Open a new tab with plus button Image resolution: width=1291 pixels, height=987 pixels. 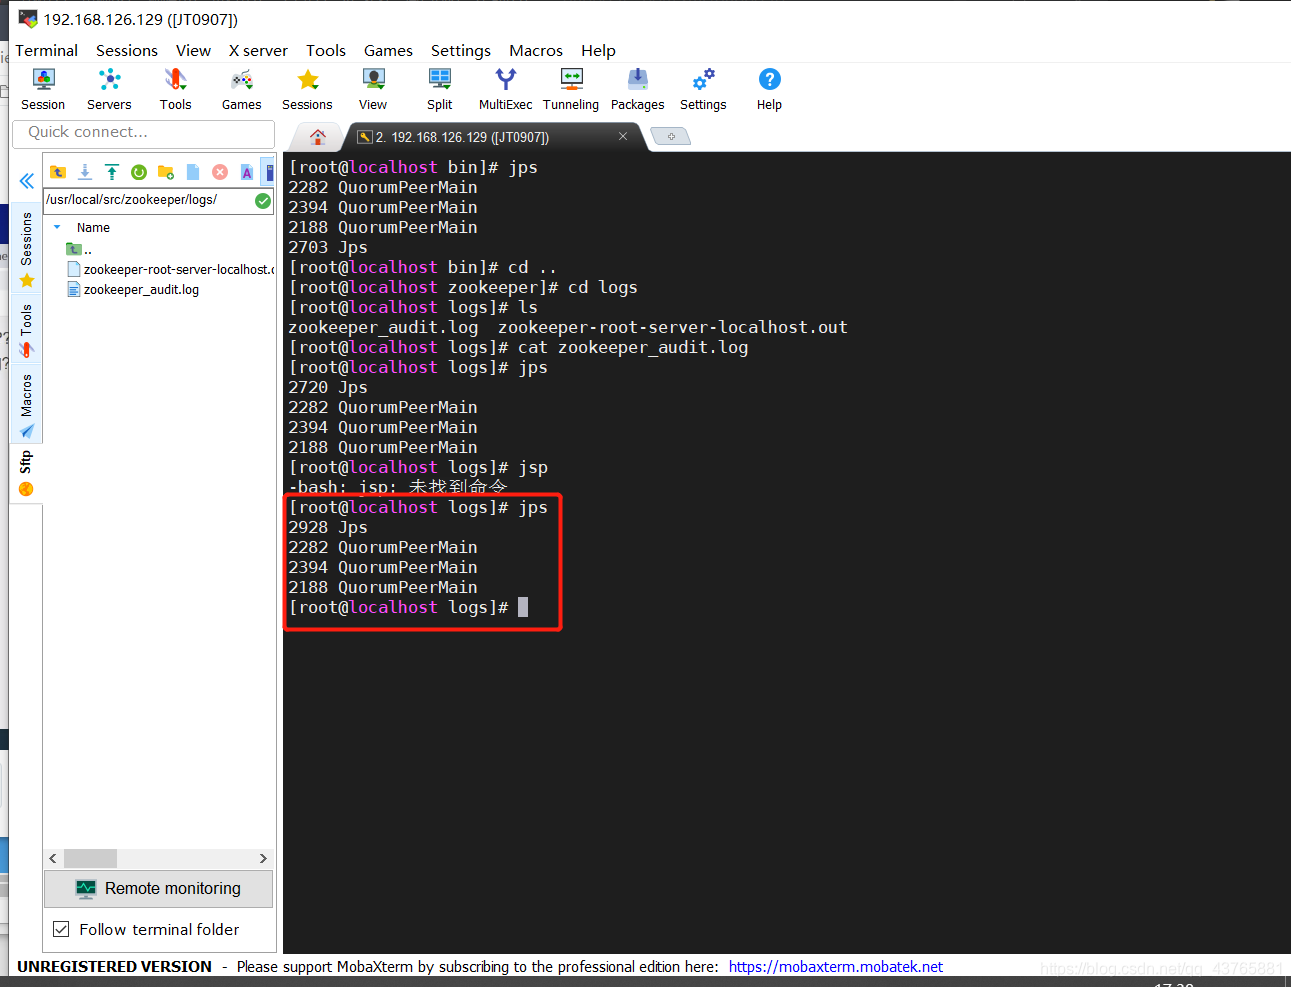click(671, 136)
